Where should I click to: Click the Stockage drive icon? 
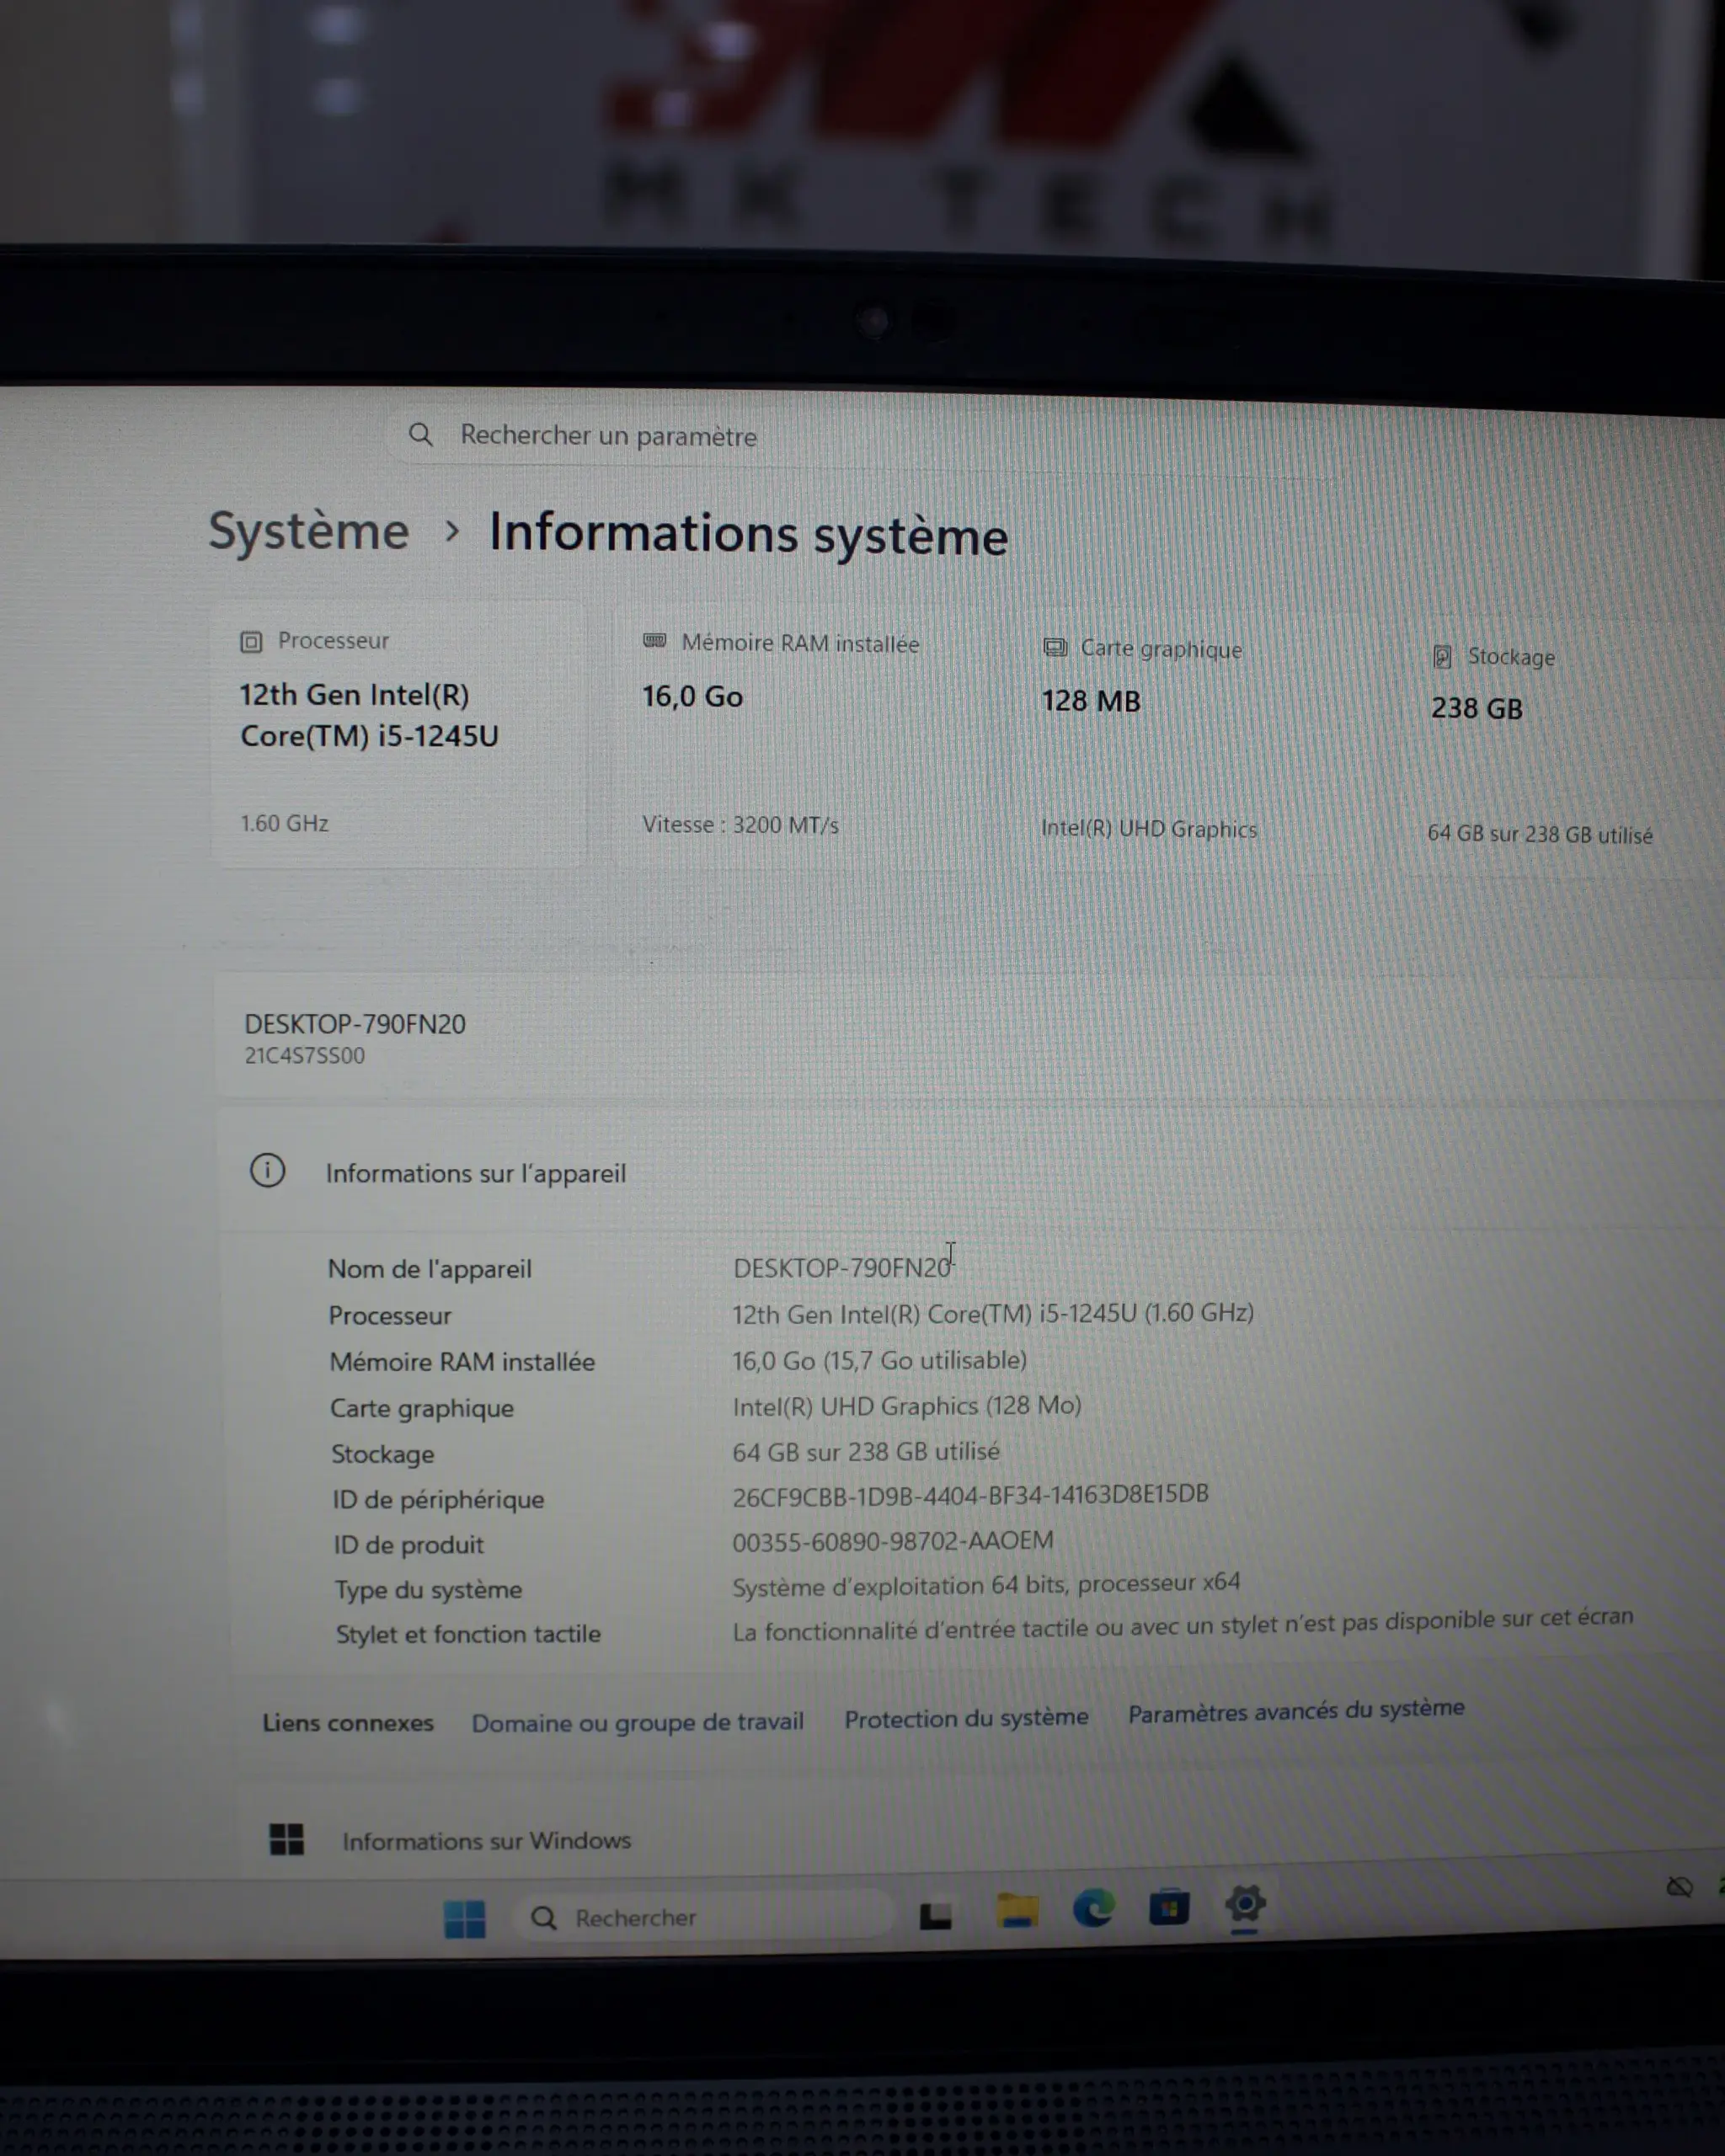(1442, 657)
